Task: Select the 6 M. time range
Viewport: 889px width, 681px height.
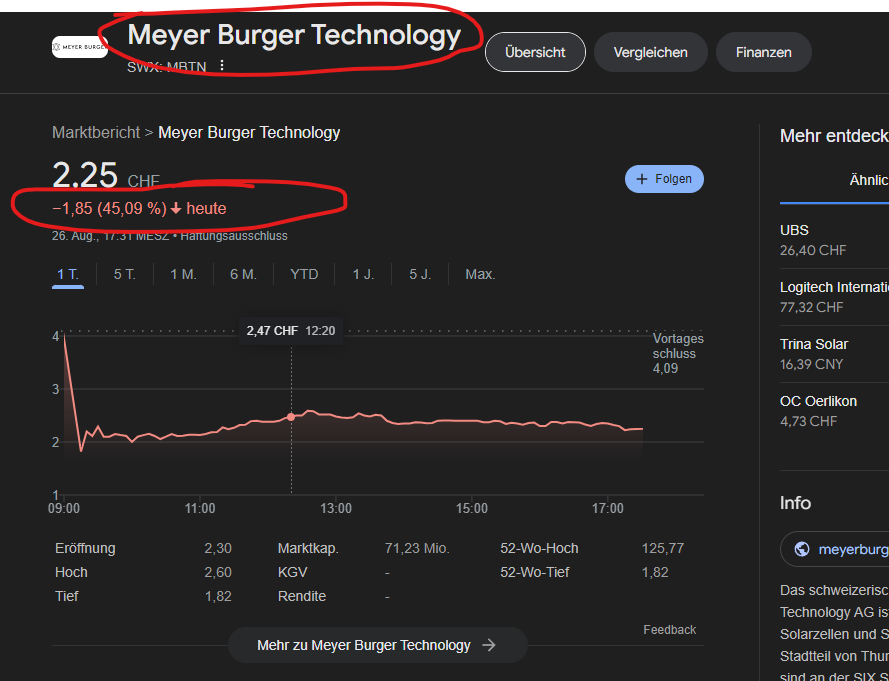Action: 243,274
